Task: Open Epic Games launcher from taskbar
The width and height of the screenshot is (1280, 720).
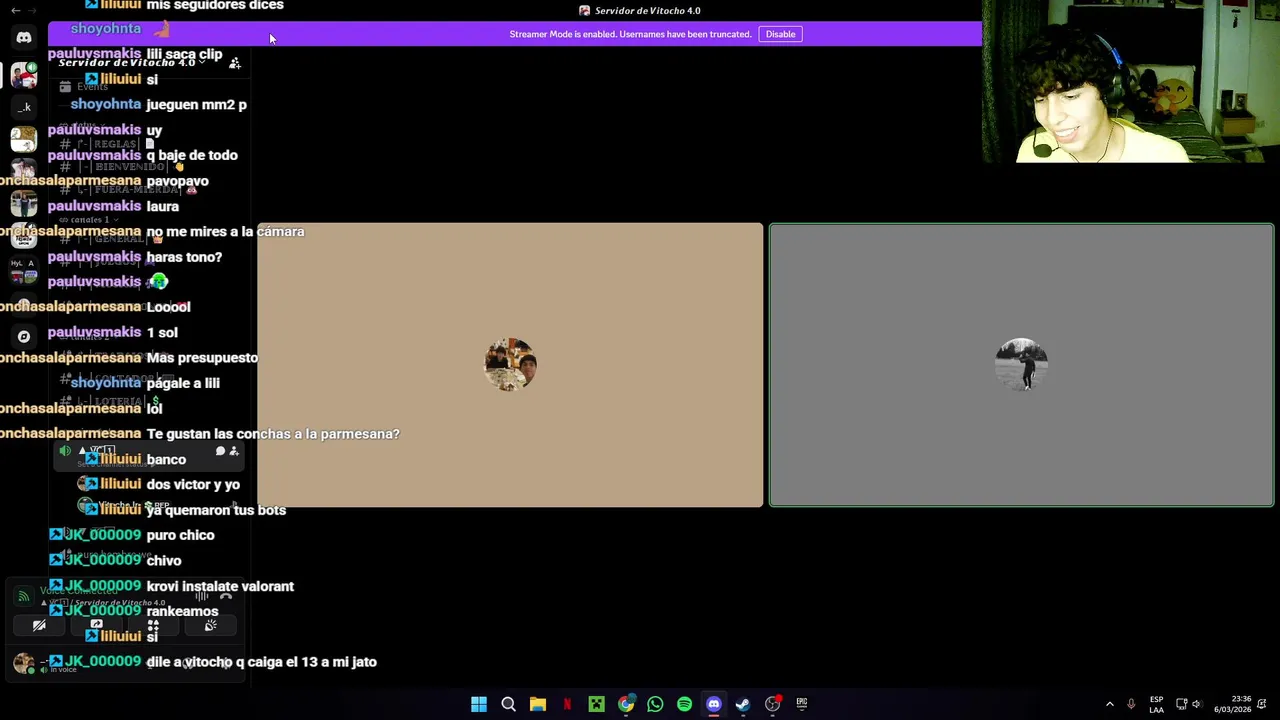Action: point(802,704)
